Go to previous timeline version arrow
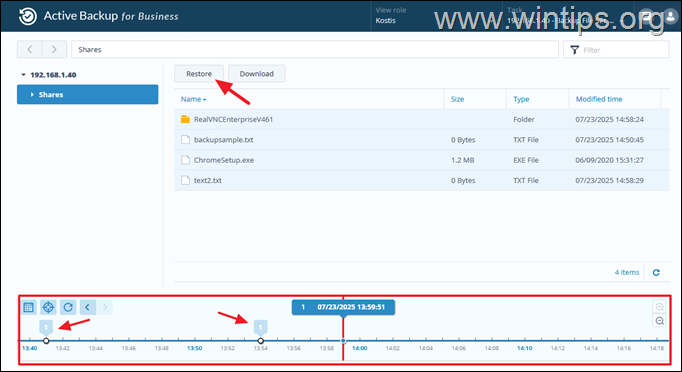Screen dimensions: 682x372 (87, 307)
